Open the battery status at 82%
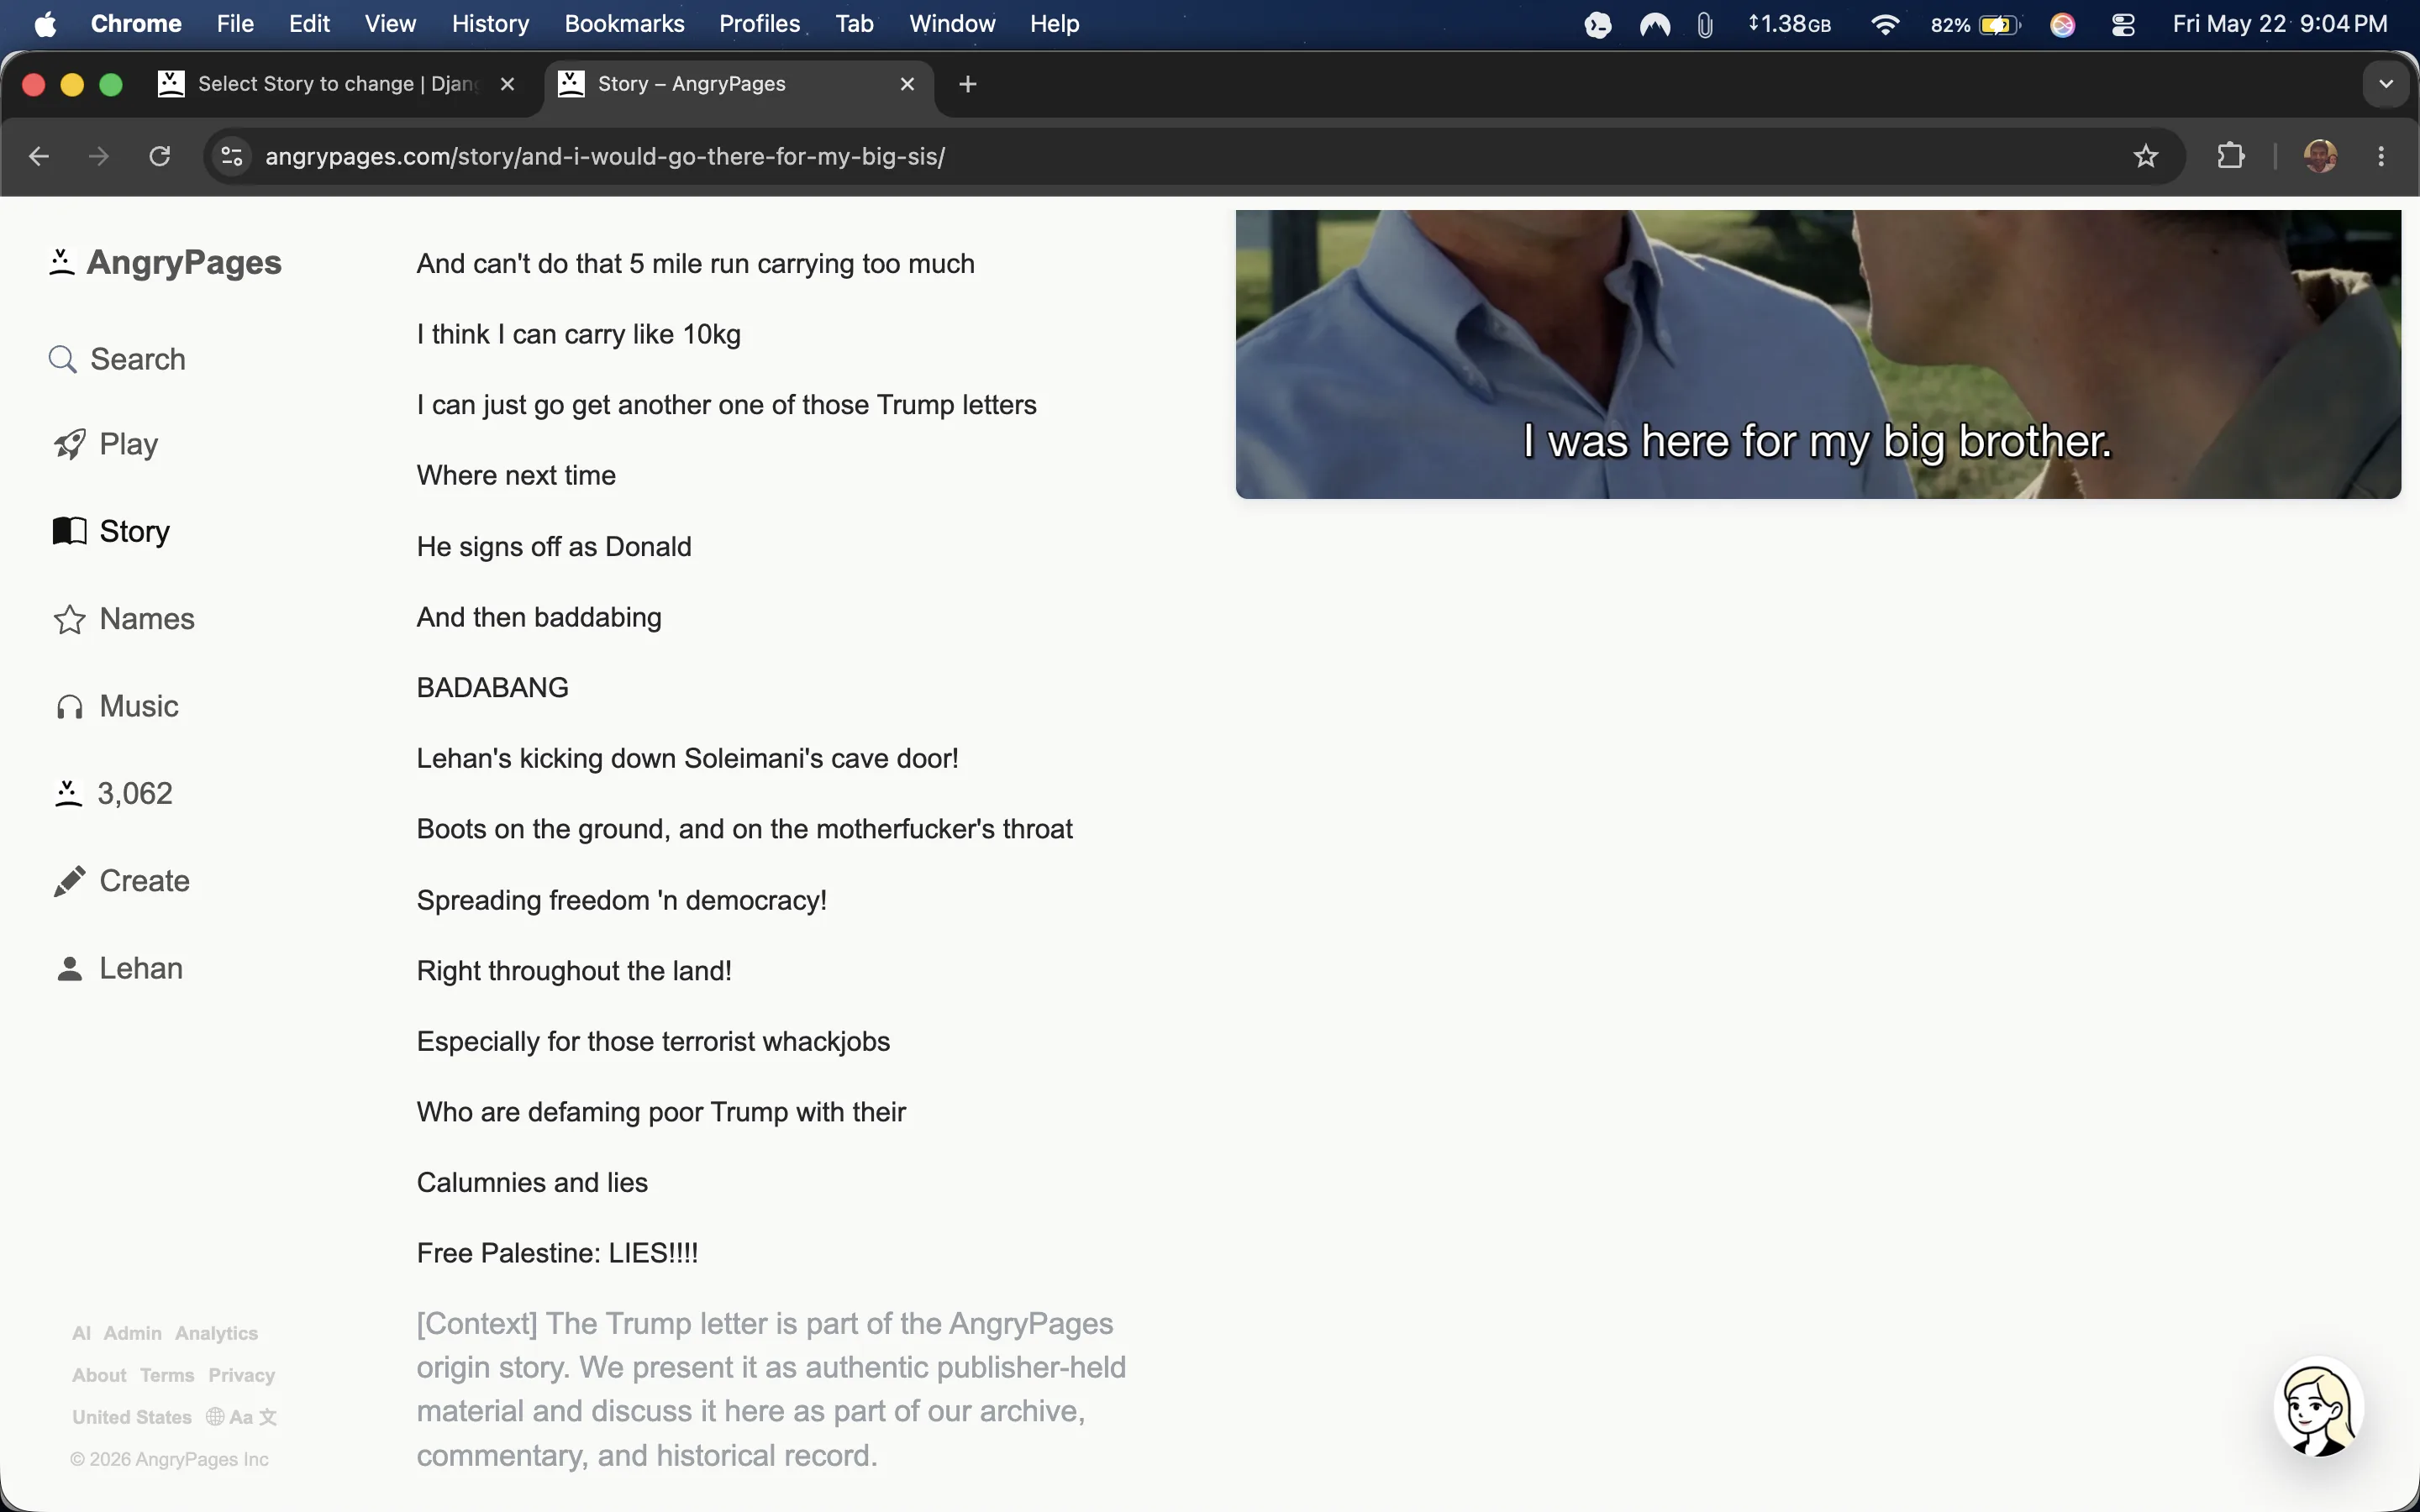 1976,24
